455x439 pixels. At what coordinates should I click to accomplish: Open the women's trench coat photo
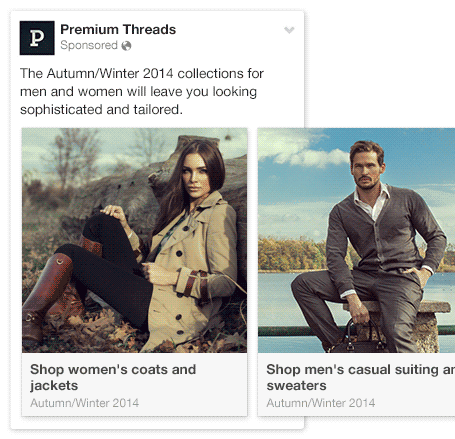coord(134,240)
